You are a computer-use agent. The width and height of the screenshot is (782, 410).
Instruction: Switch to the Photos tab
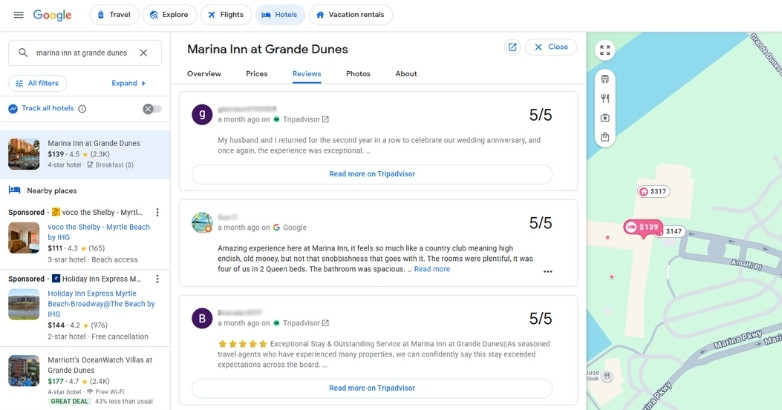click(x=358, y=74)
